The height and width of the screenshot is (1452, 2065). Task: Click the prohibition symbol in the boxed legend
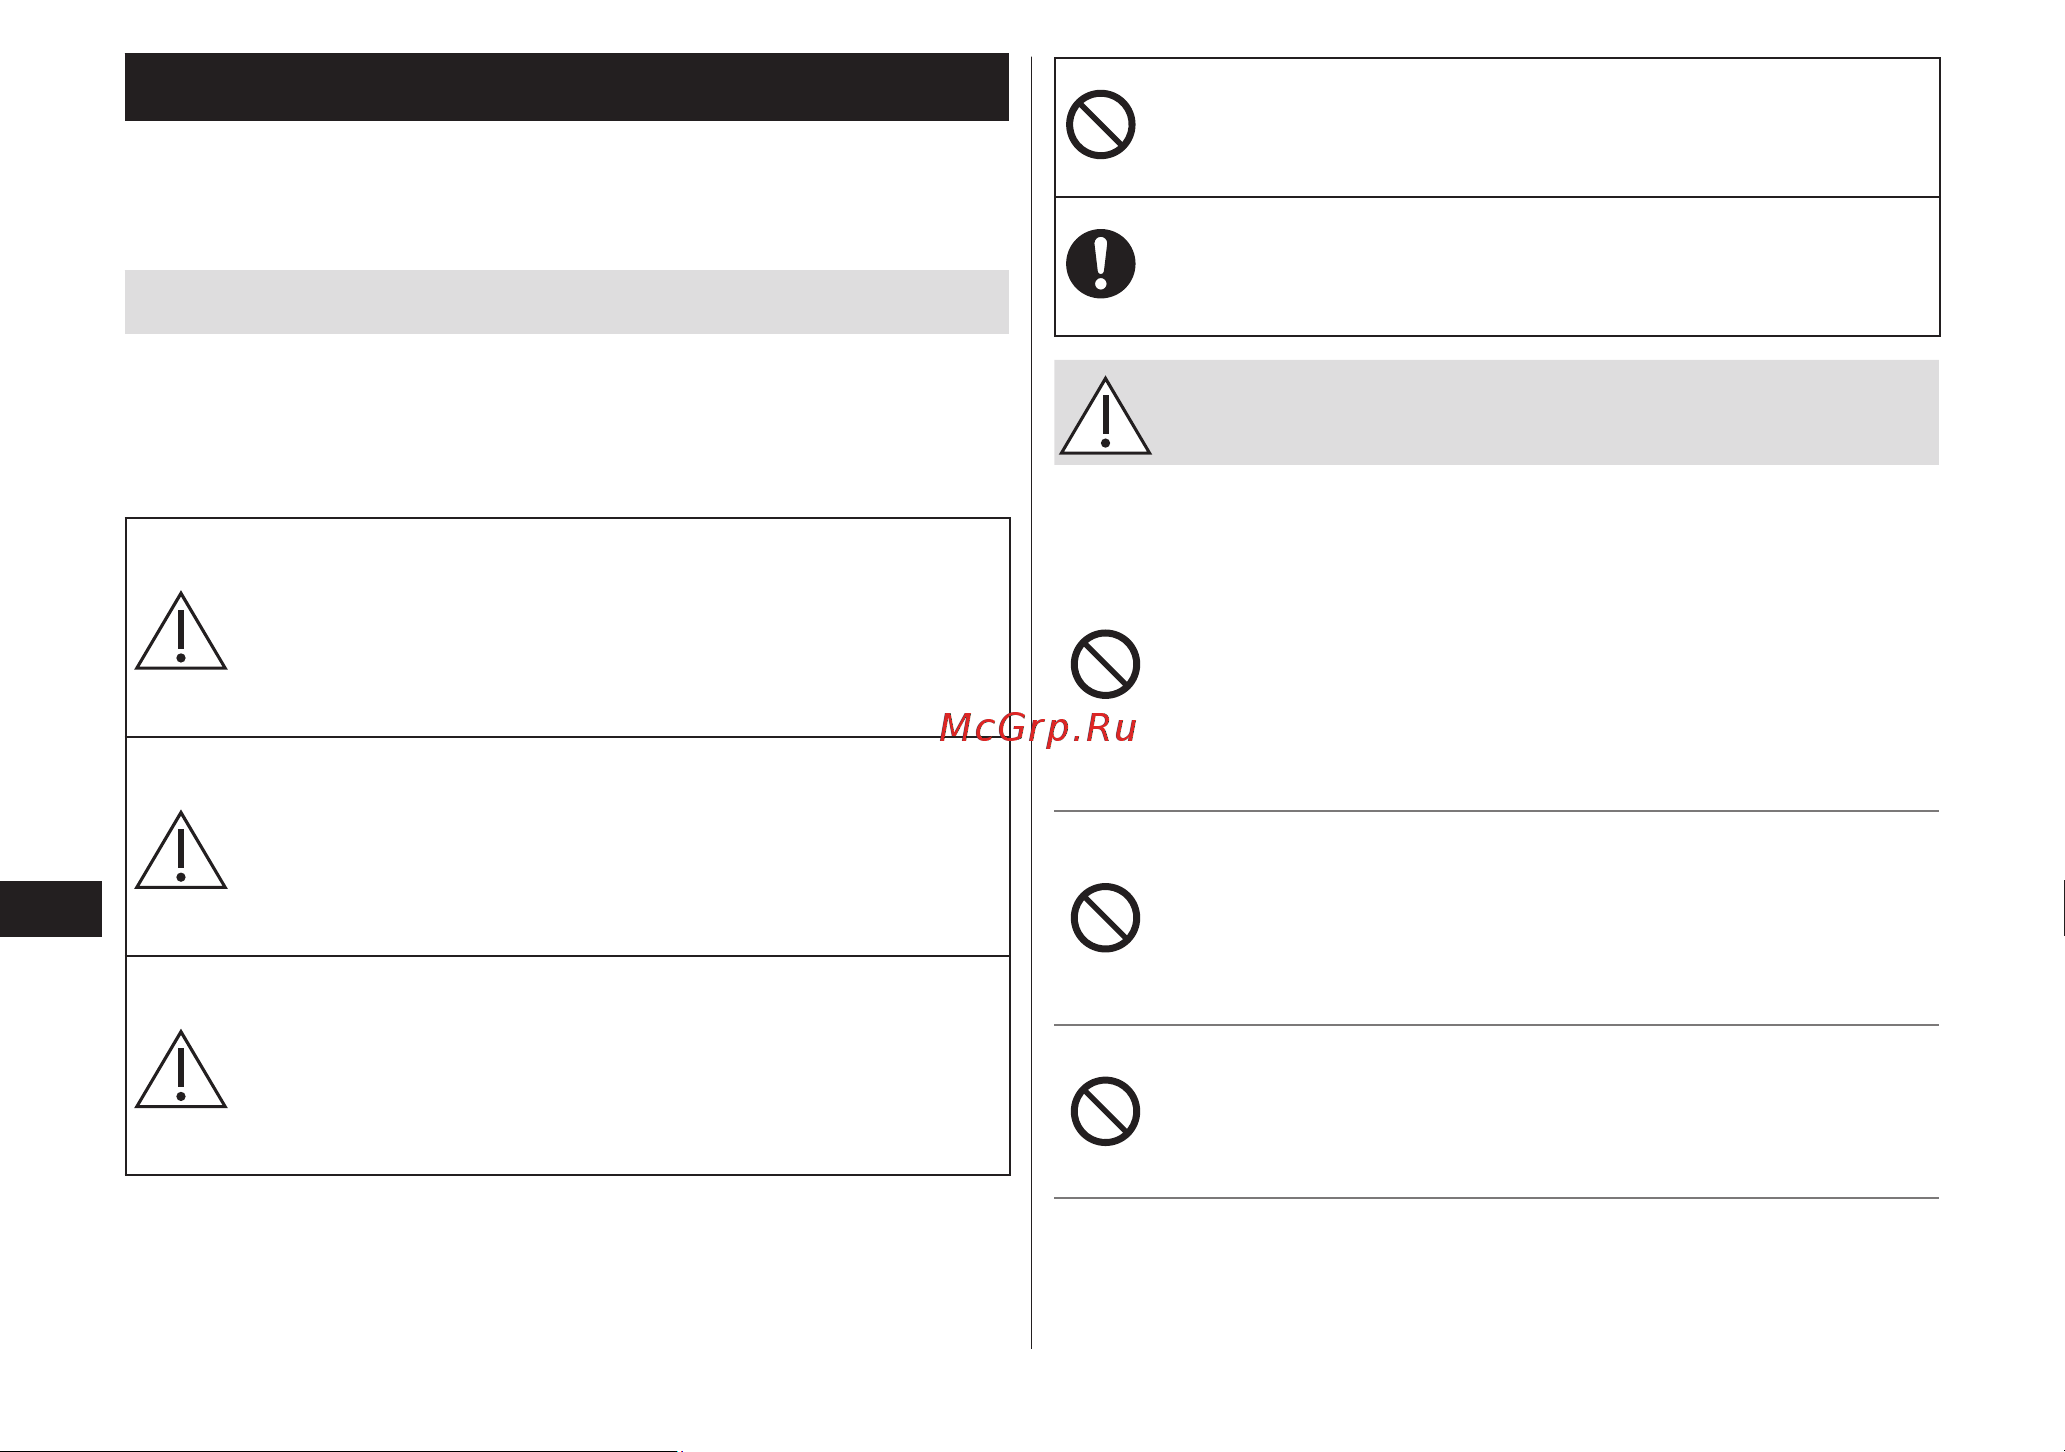tap(1100, 125)
